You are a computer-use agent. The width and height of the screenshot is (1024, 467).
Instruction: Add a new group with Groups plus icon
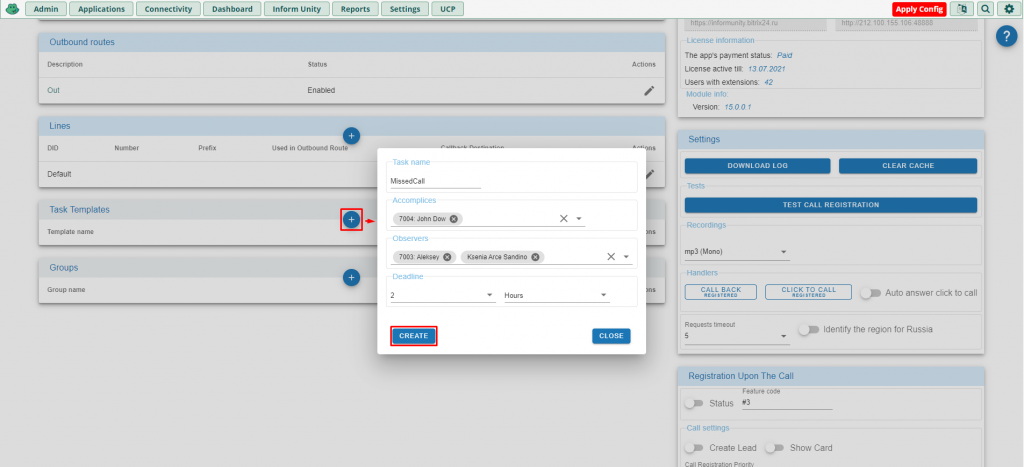[351, 278]
